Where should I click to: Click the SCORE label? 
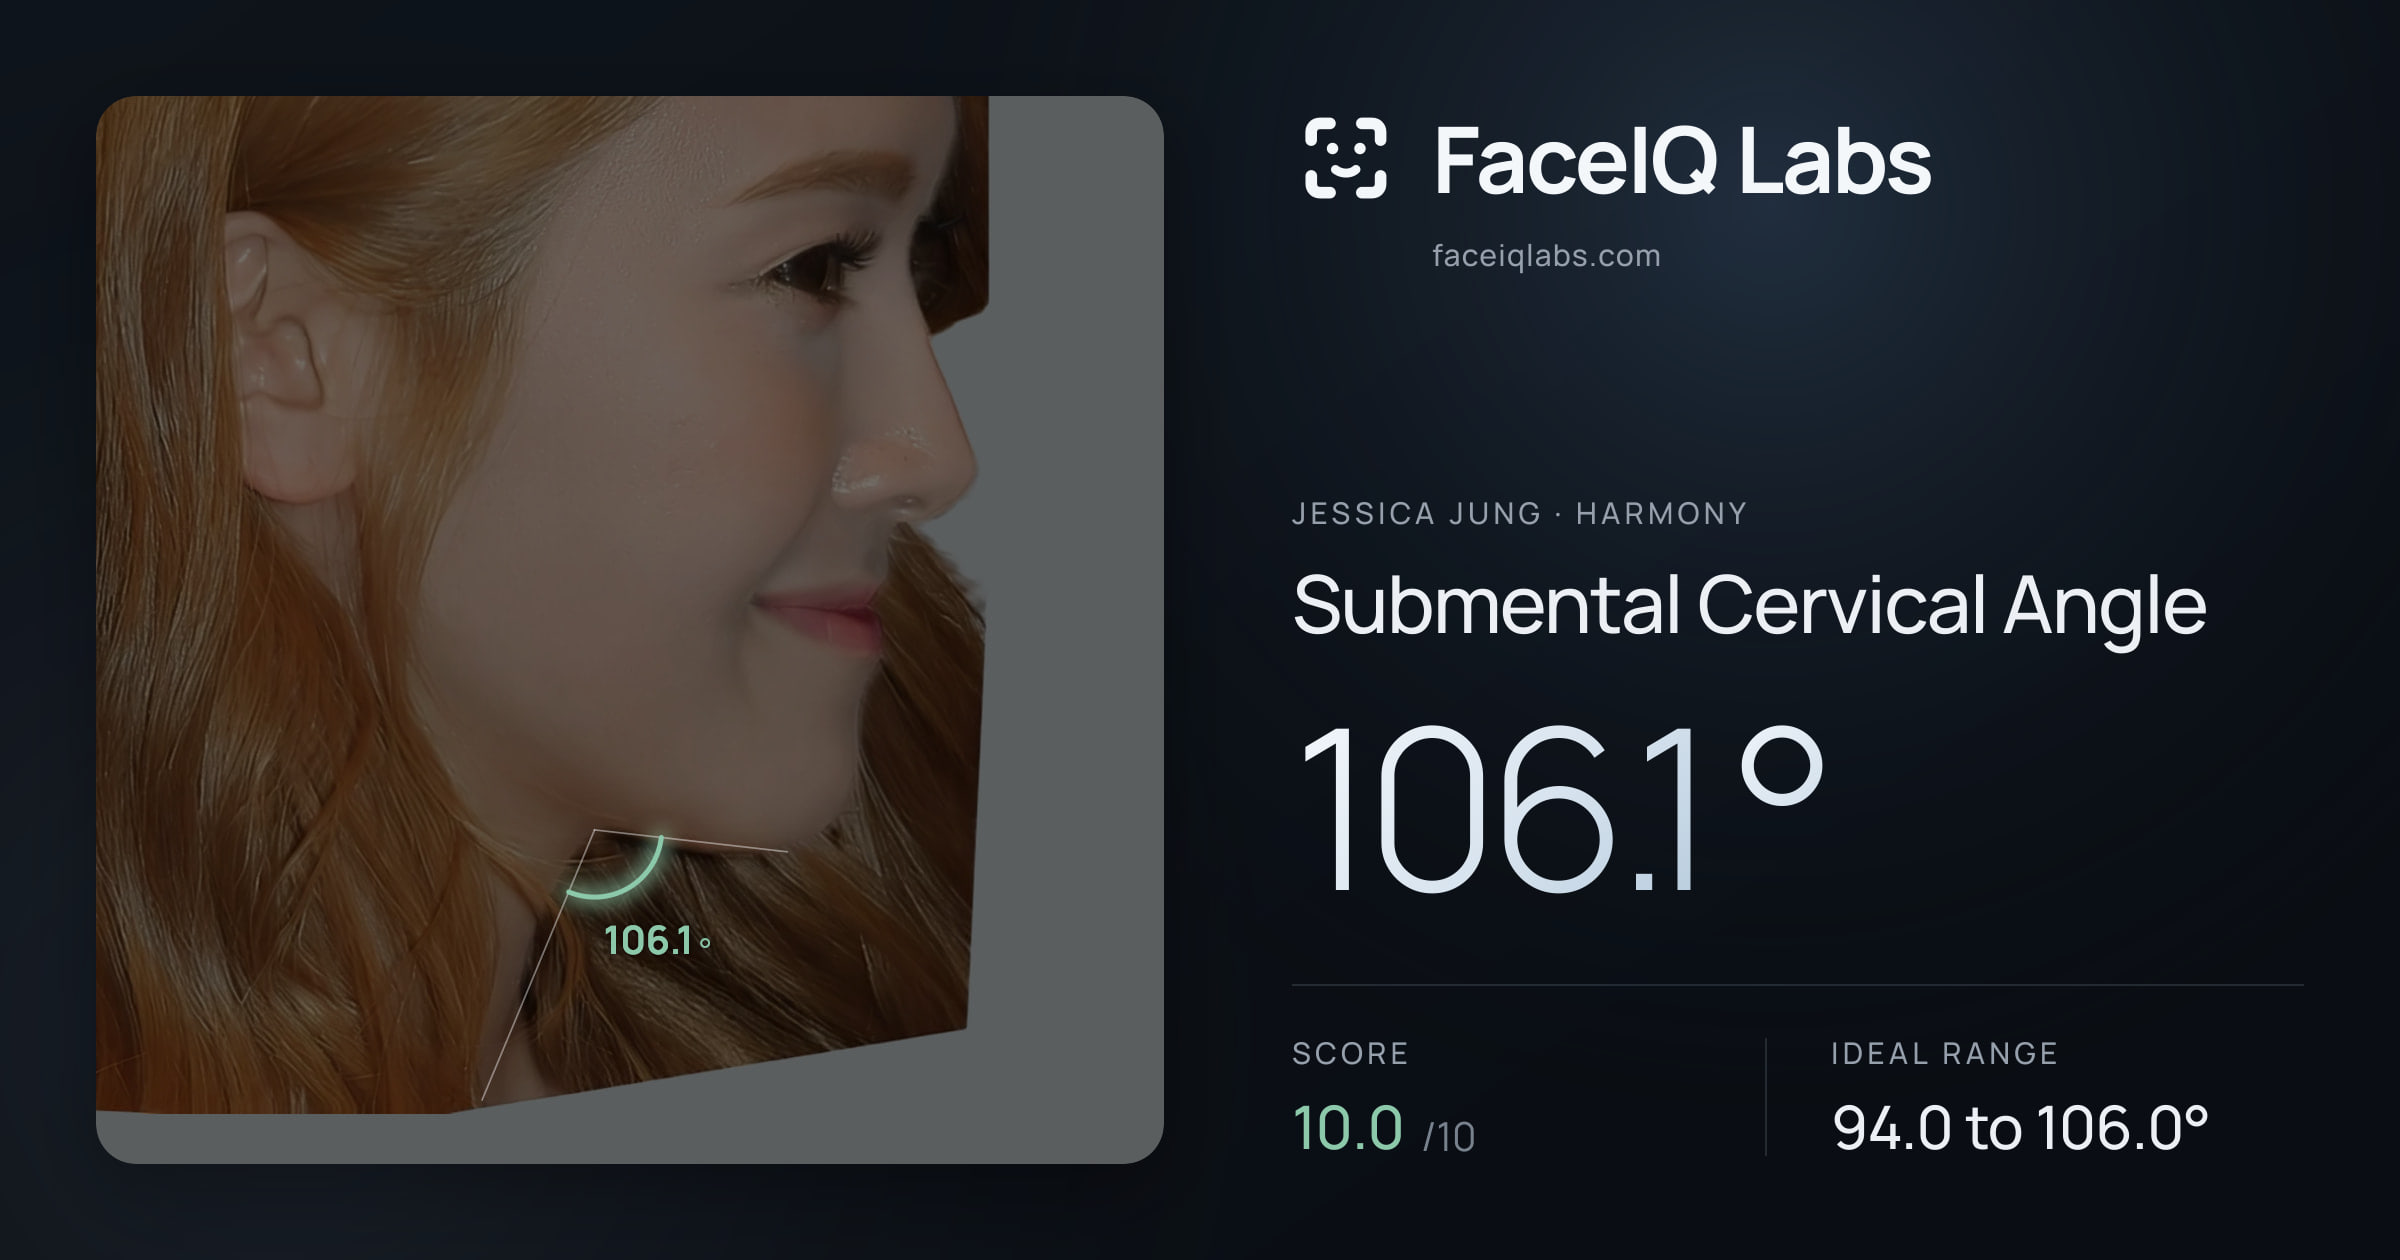point(1350,1053)
